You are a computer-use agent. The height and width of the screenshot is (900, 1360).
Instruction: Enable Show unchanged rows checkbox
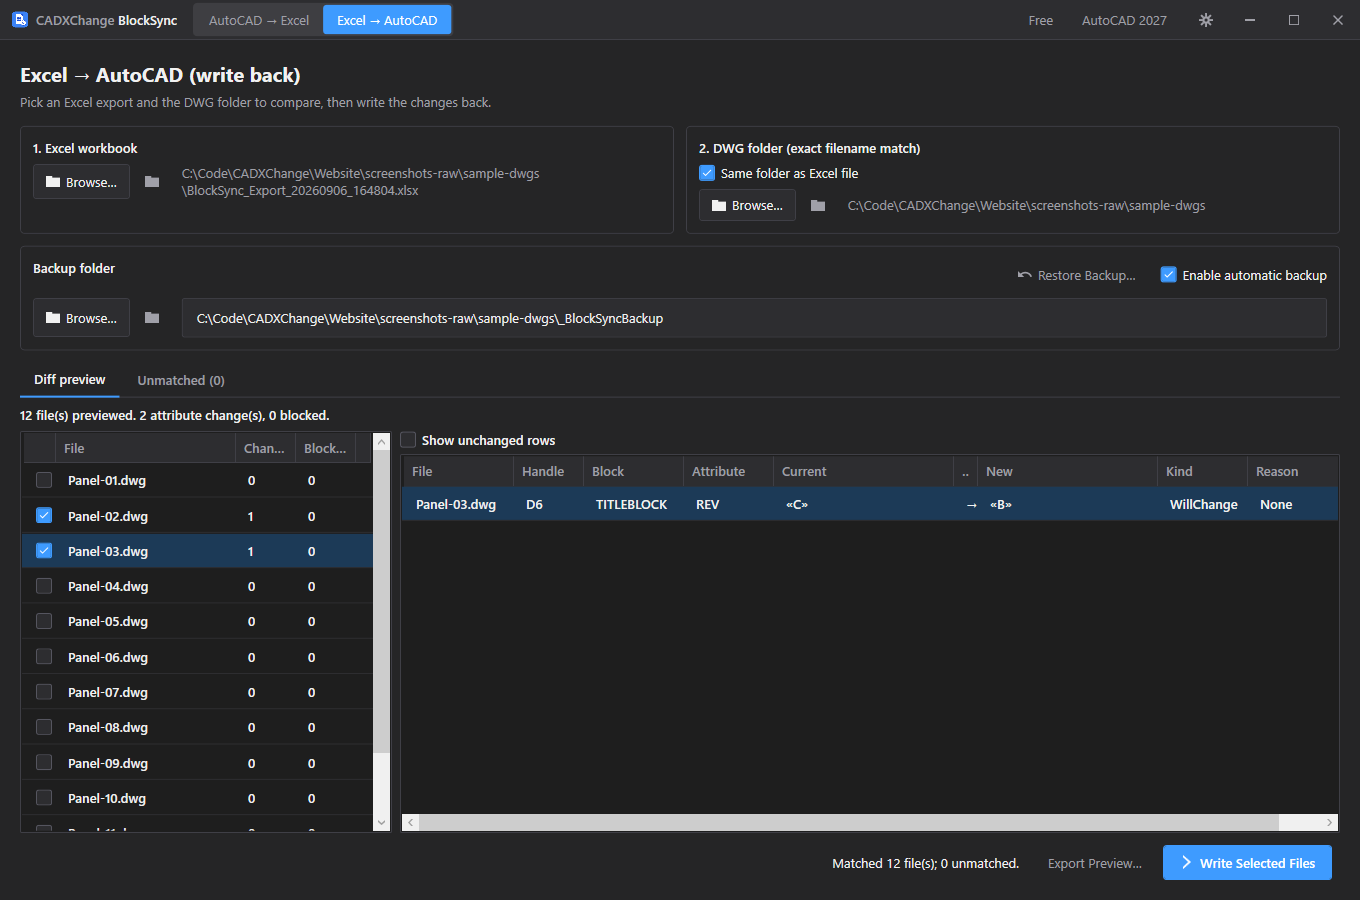[x=408, y=440]
